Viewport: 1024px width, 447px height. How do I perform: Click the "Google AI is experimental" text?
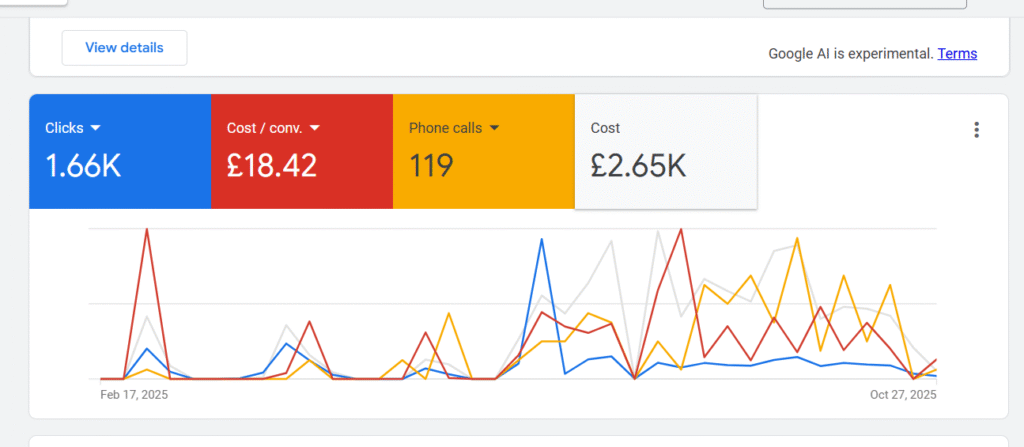pyautogui.click(x=850, y=54)
